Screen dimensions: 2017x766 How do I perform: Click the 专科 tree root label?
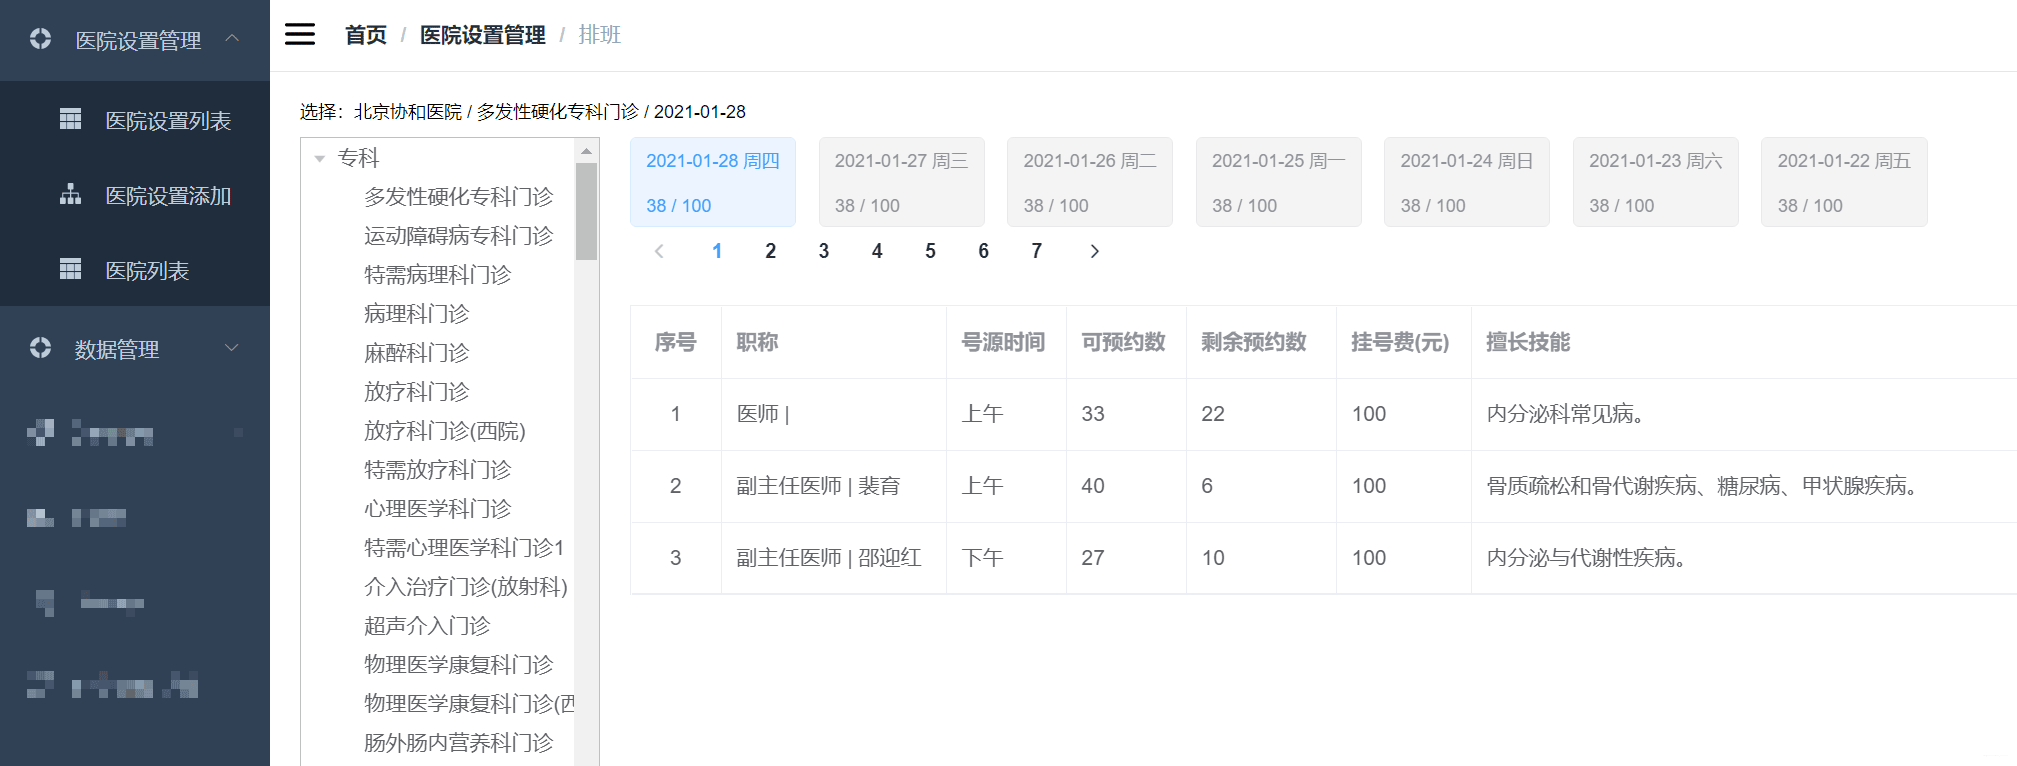click(x=358, y=158)
